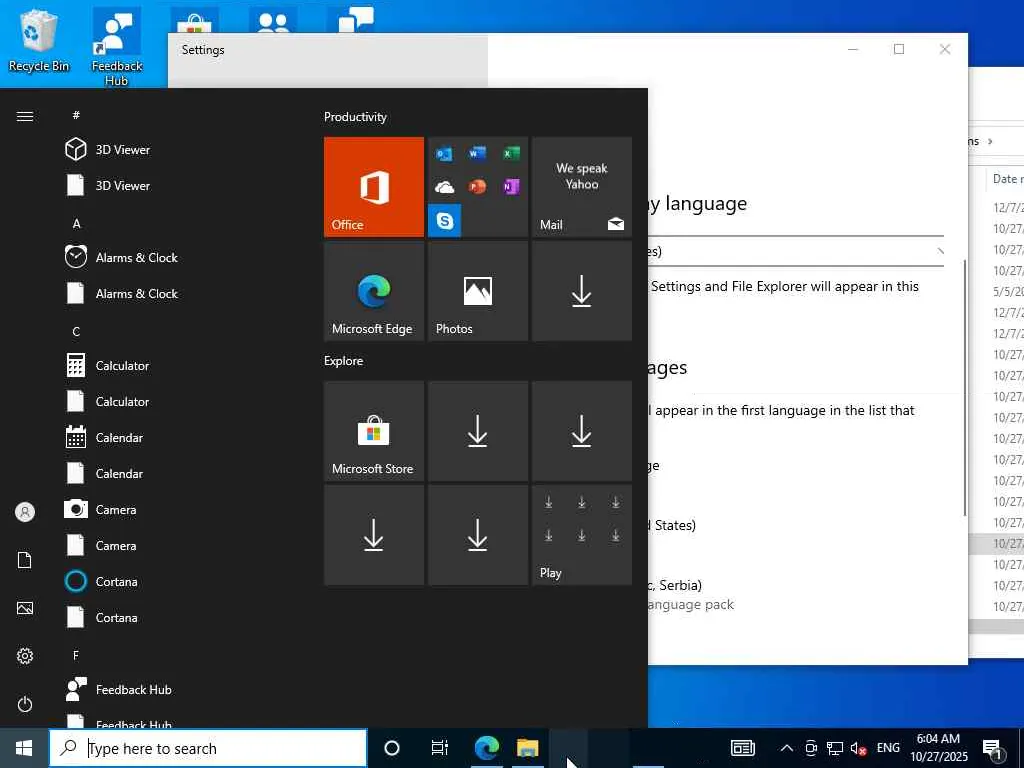
Task: Open Documents from the Start rail
Action: tap(25, 560)
